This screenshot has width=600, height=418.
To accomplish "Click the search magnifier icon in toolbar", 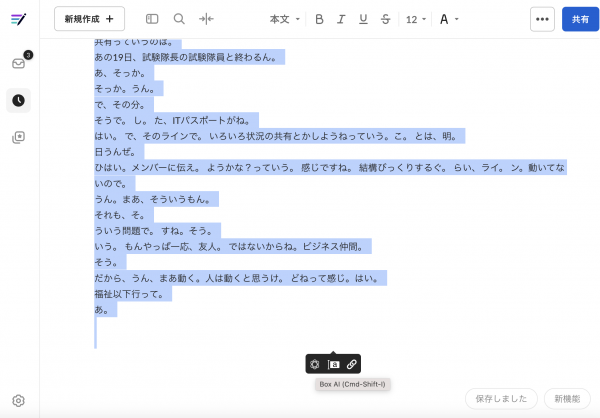I will 179,19.
